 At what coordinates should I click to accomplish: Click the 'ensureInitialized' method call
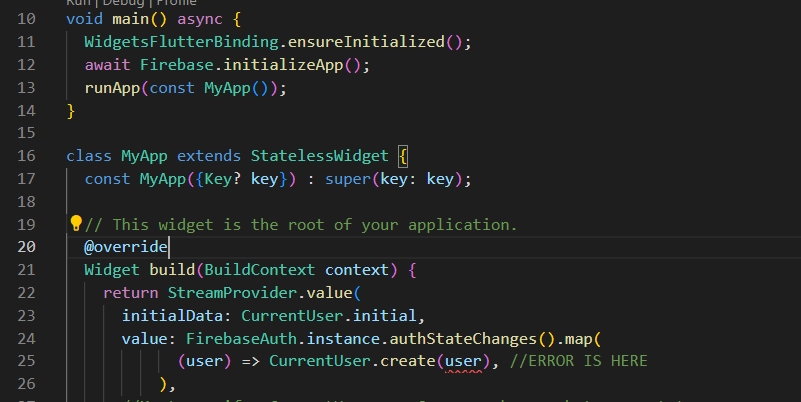(366, 42)
